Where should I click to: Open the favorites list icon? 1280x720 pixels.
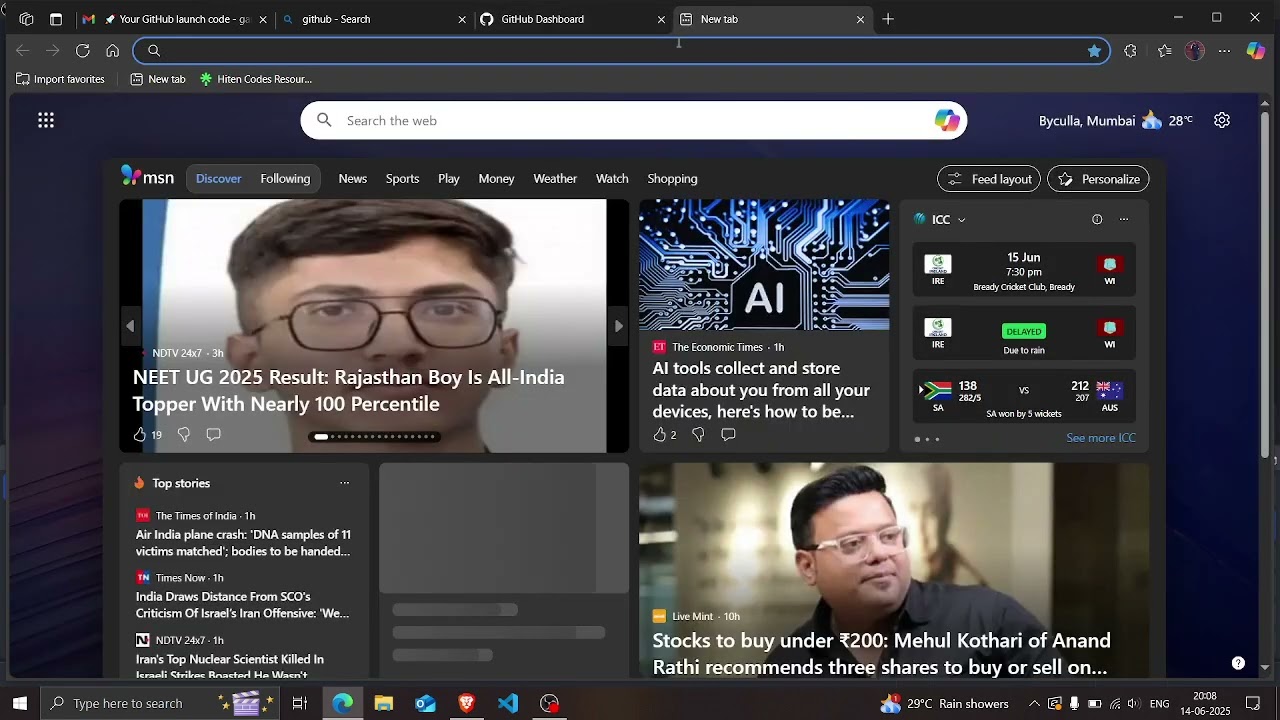1165,51
